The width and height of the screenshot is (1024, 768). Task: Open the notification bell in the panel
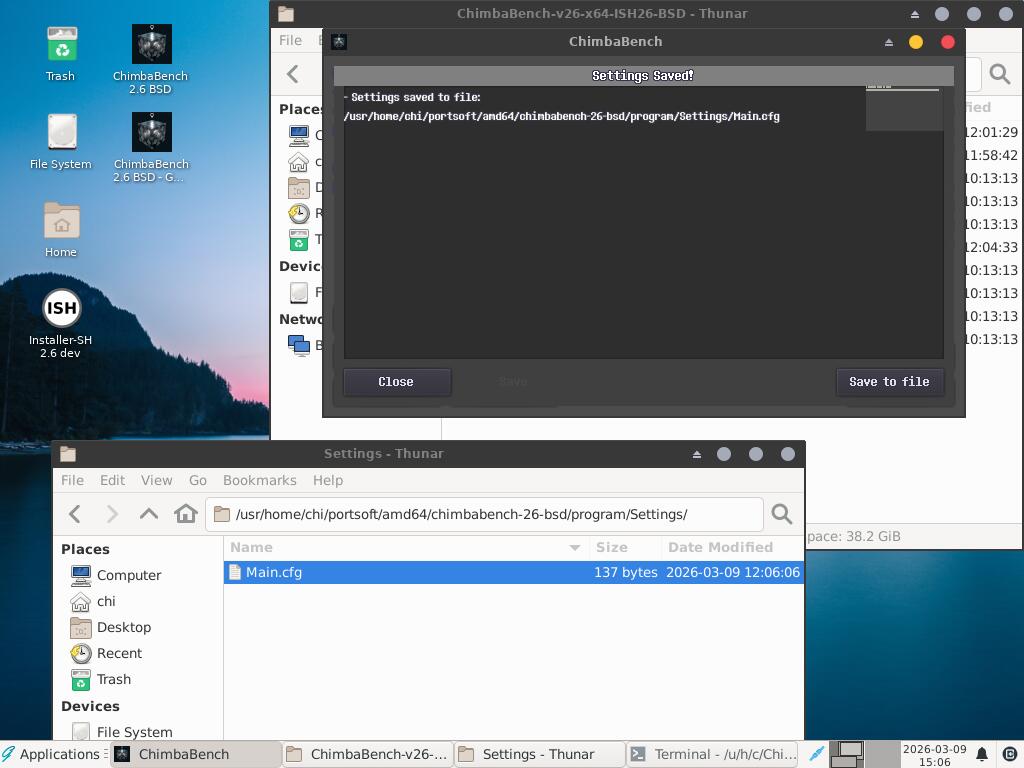(x=982, y=754)
